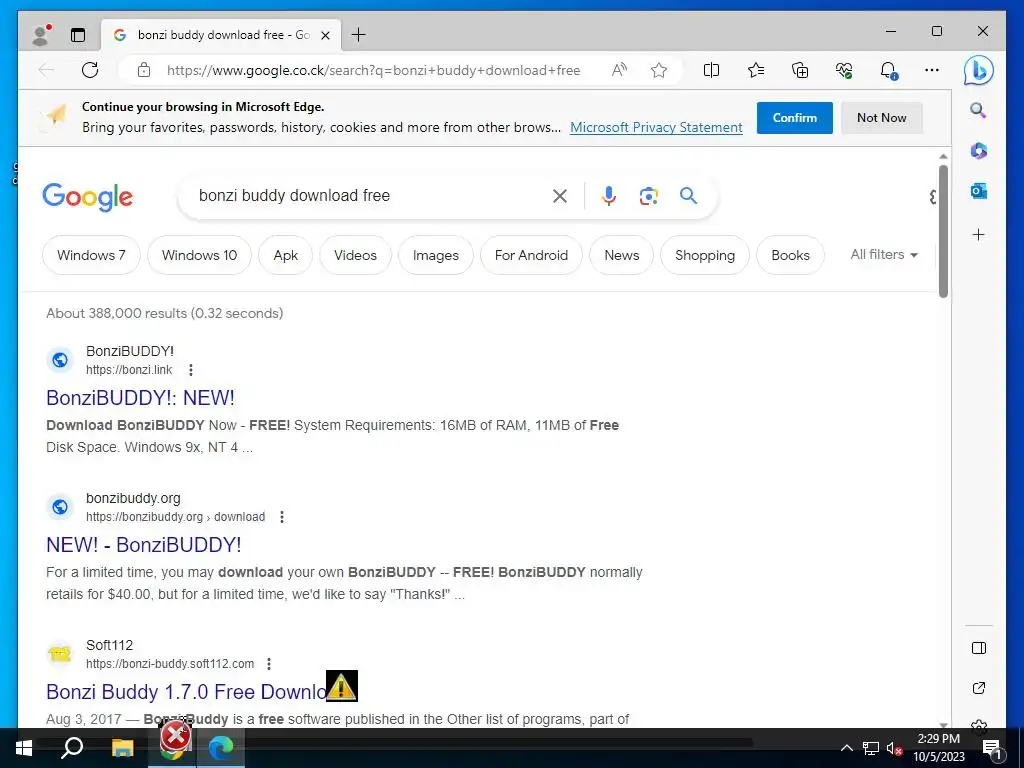Open Collections panel
The width and height of the screenshot is (1024, 768).
click(x=800, y=70)
